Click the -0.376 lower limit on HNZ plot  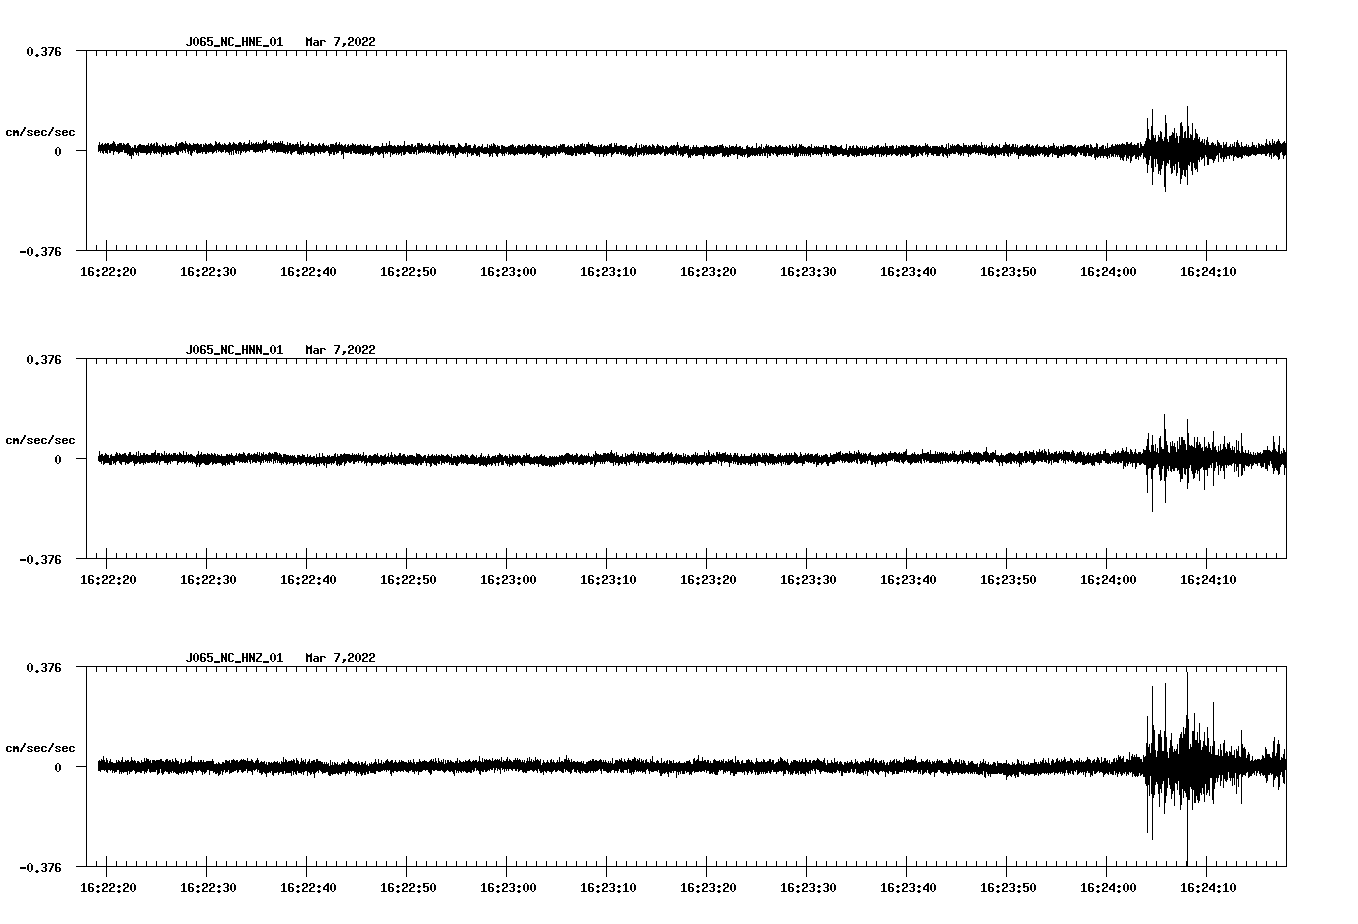pos(40,867)
